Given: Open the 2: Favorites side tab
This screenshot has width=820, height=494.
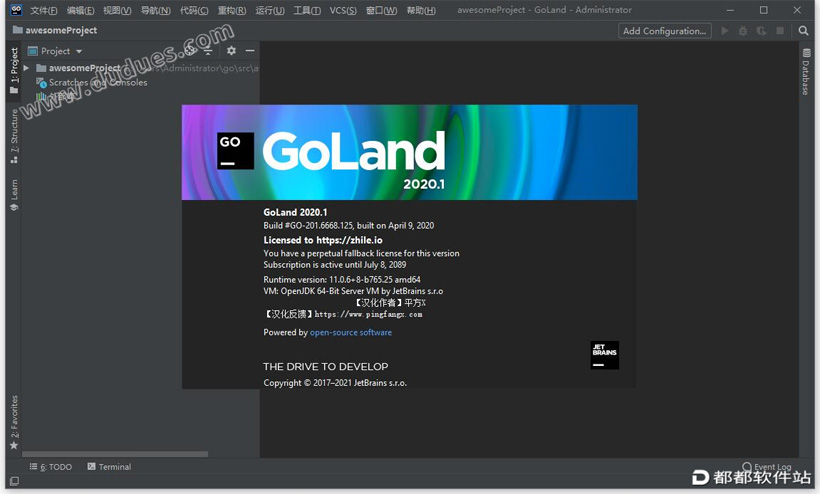Looking at the screenshot, I should 14,422.
